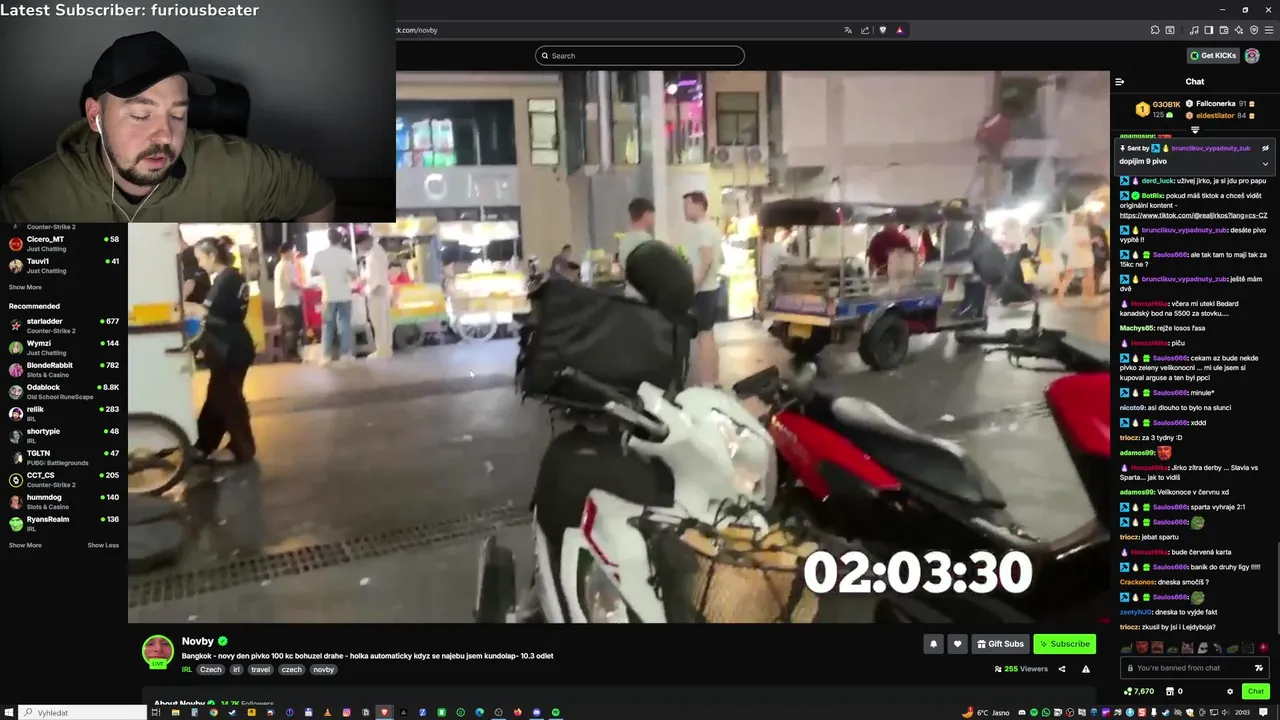1280x720 pixels.
Task: Hide the pinned message eye icon
Action: [1265, 148]
